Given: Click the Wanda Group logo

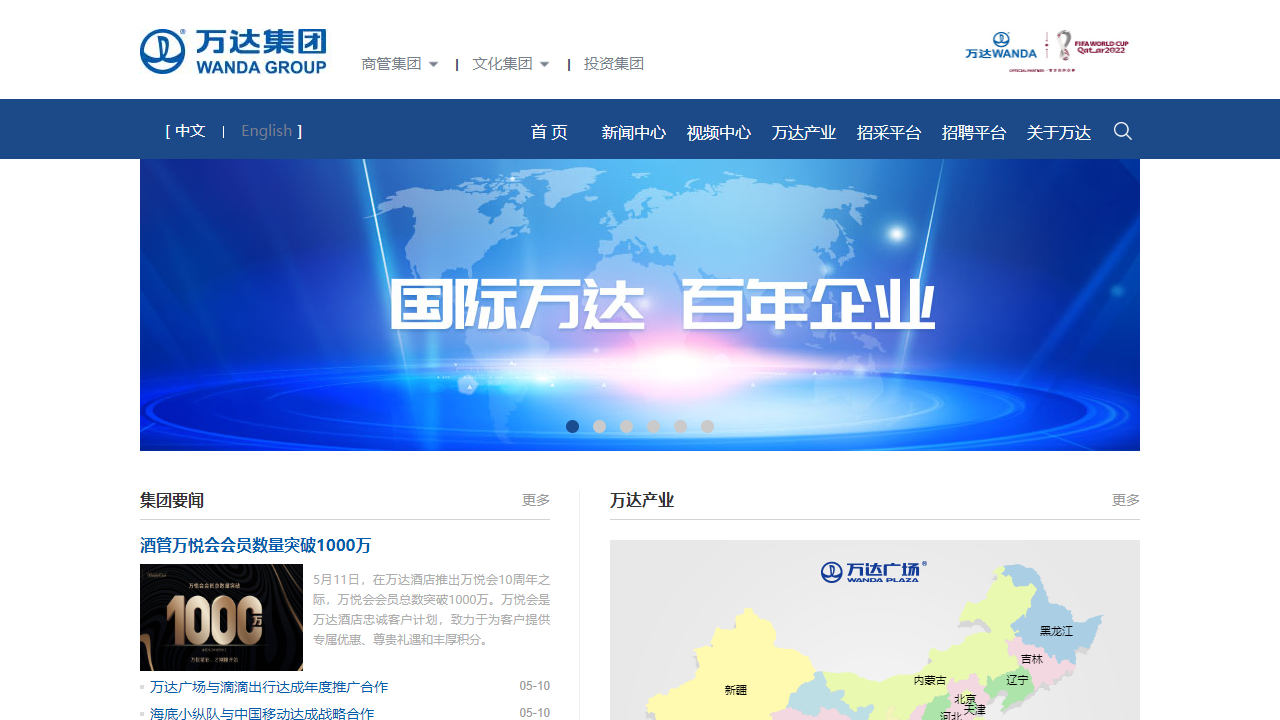Looking at the screenshot, I should click(233, 51).
